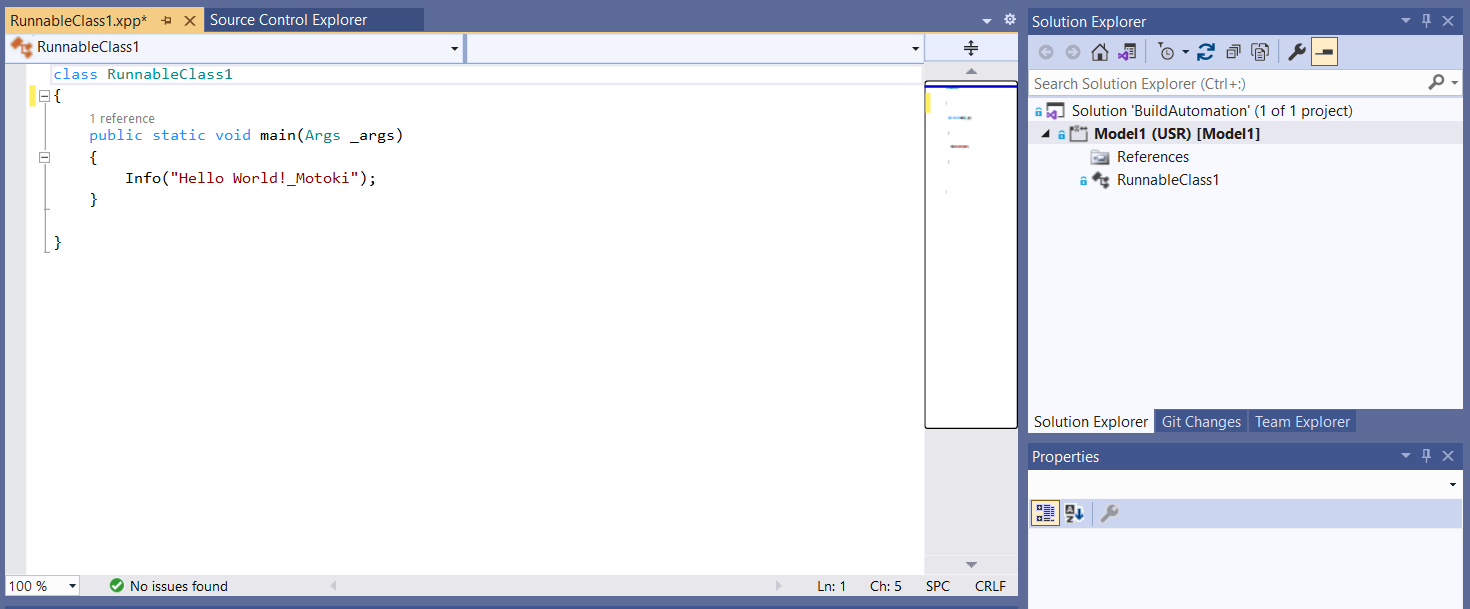Open Pending Changes Filter dropdown arrow

[1185, 52]
